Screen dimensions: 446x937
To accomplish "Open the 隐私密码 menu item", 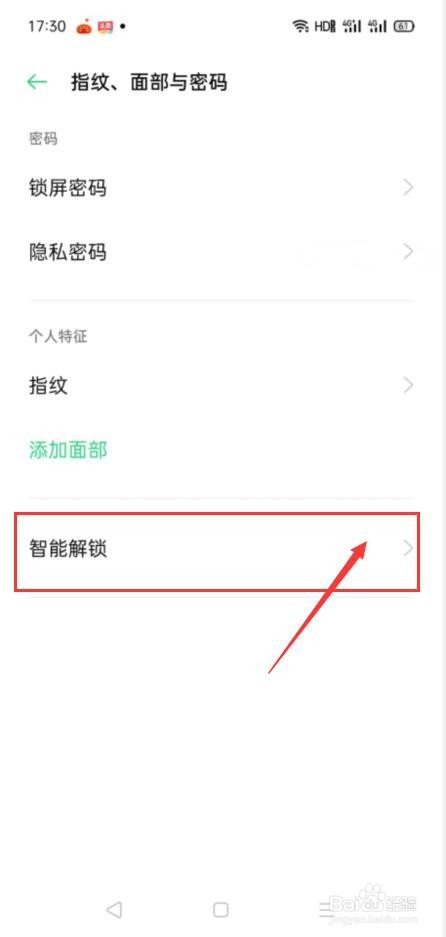I will pos(222,252).
